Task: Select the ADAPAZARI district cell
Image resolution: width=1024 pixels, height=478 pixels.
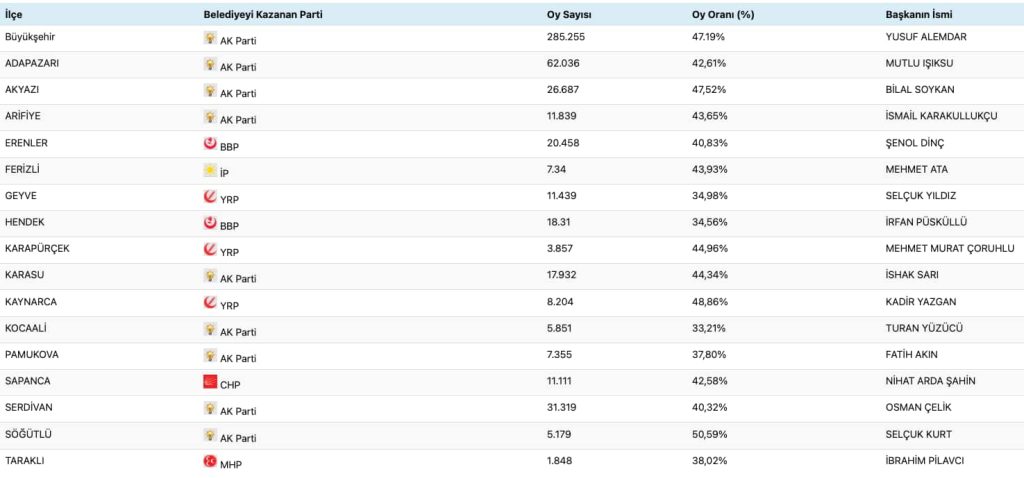Action: [x=35, y=64]
